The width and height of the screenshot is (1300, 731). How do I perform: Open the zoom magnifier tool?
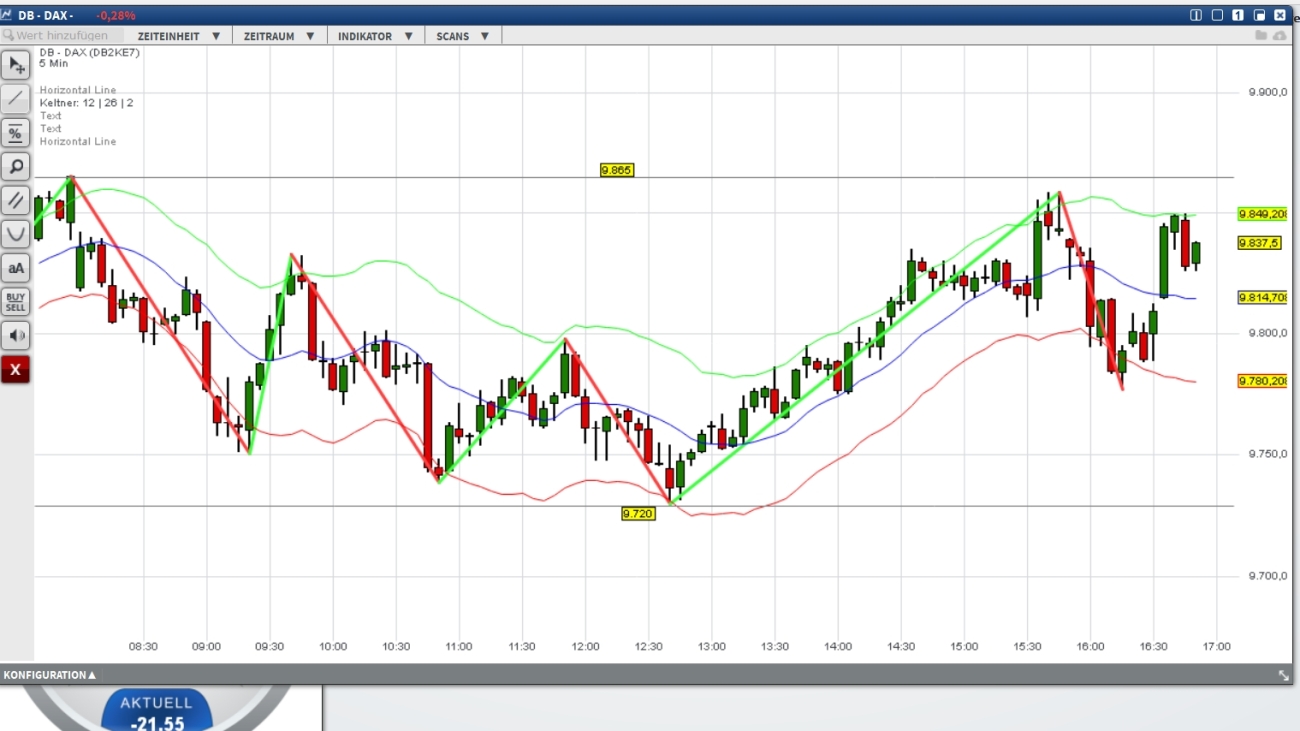coord(15,166)
